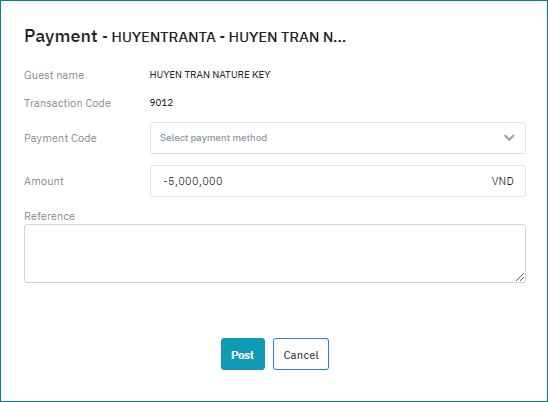Viewport: 548px width, 402px height.
Task: Click the truncated 'HUYEN TRAN N...' title text
Action: (287, 37)
